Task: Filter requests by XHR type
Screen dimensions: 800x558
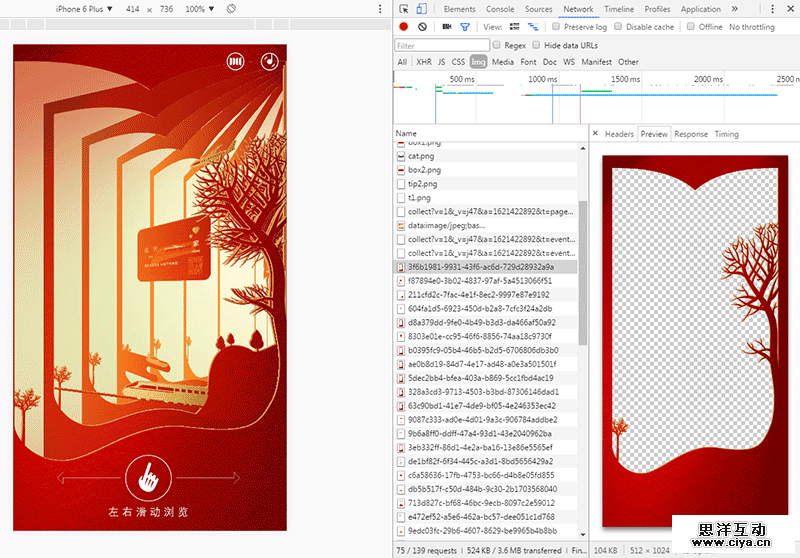Action: point(424,62)
